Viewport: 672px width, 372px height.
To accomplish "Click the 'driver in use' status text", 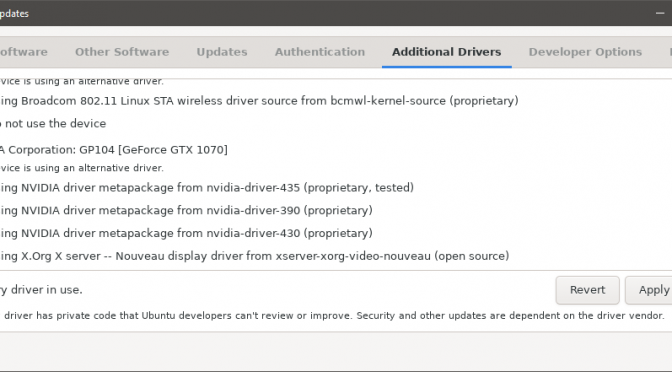I will coord(41,290).
